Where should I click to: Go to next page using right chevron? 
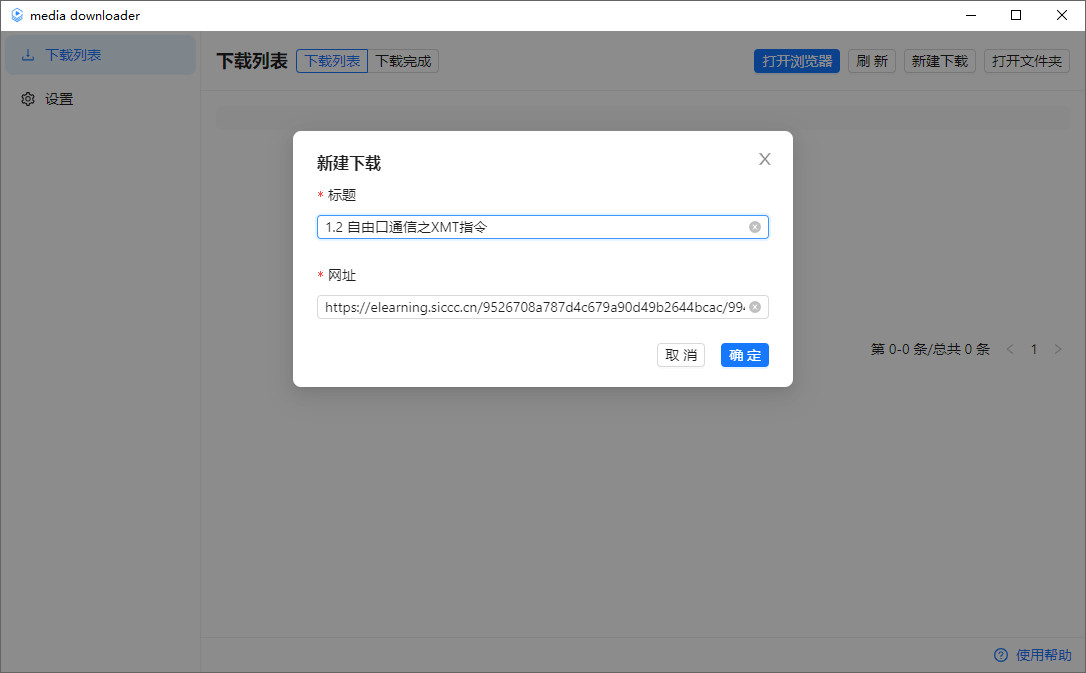coord(1058,349)
